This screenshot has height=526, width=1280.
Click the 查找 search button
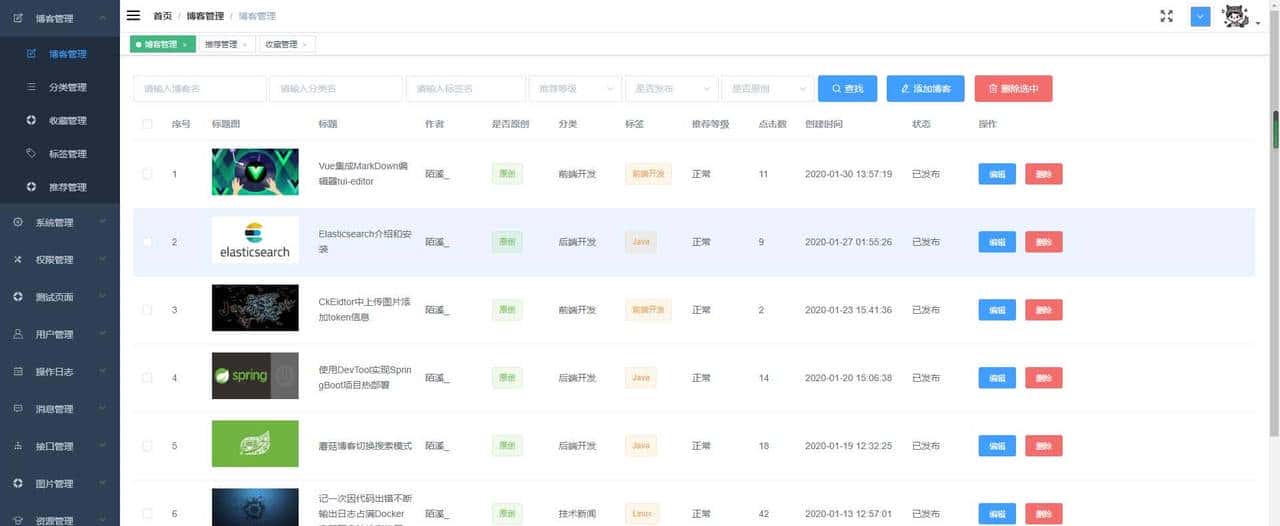tap(847, 89)
